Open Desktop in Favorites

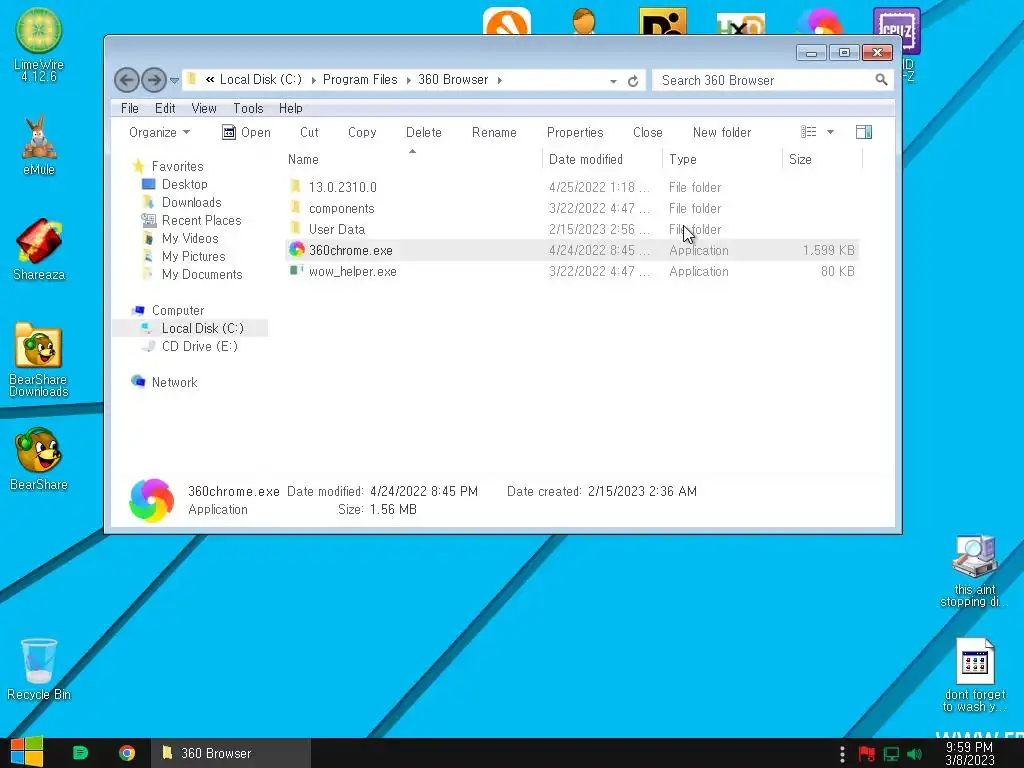(x=184, y=185)
